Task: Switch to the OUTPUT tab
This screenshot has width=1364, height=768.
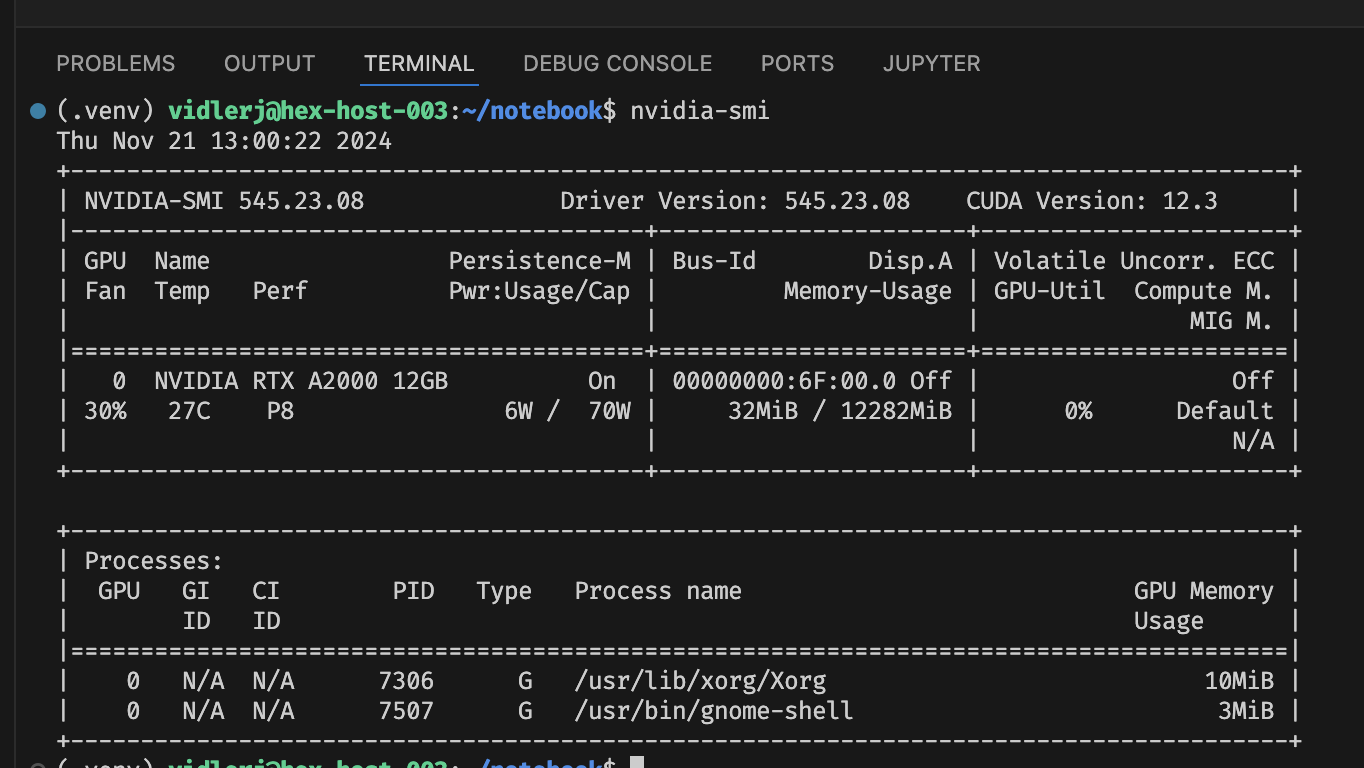Action: pyautogui.click(x=270, y=64)
